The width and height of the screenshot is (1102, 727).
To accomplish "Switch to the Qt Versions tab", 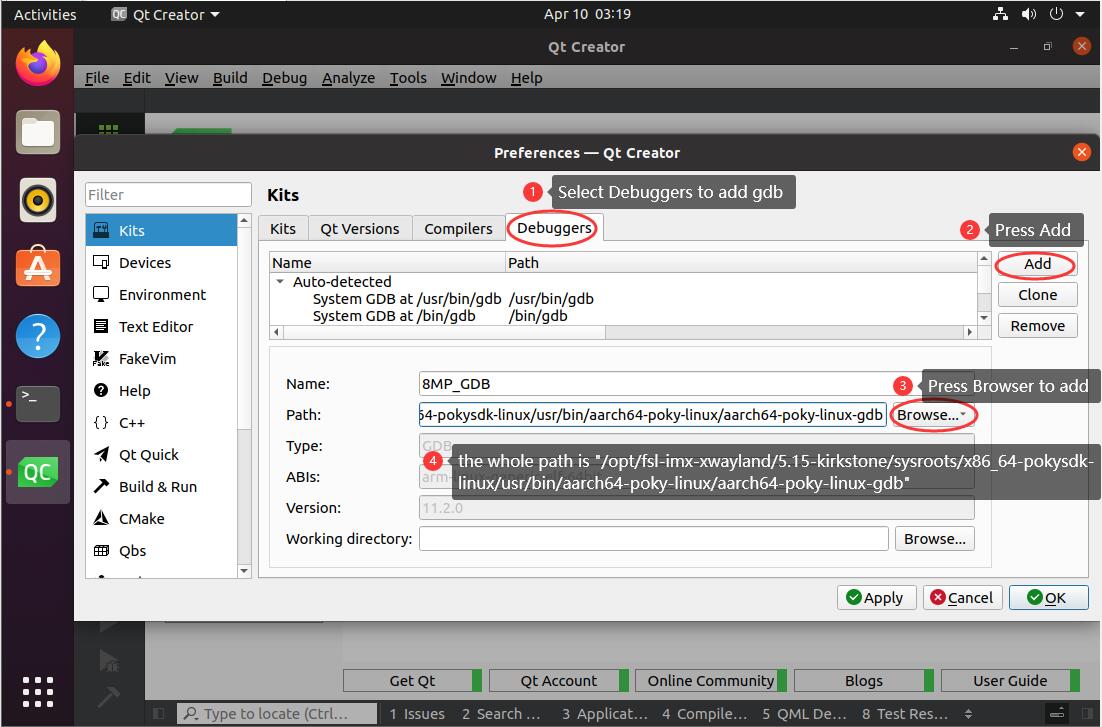I will [x=359, y=229].
